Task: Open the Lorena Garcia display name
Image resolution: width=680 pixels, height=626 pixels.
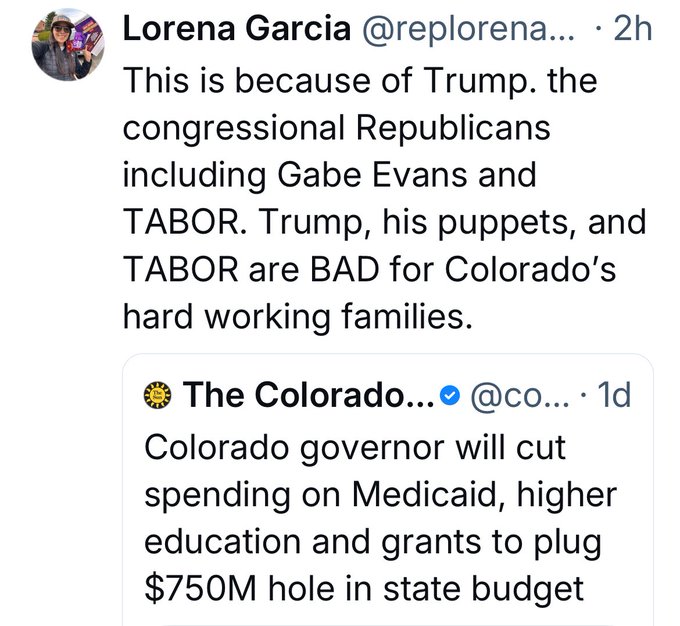Action: [236, 30]
